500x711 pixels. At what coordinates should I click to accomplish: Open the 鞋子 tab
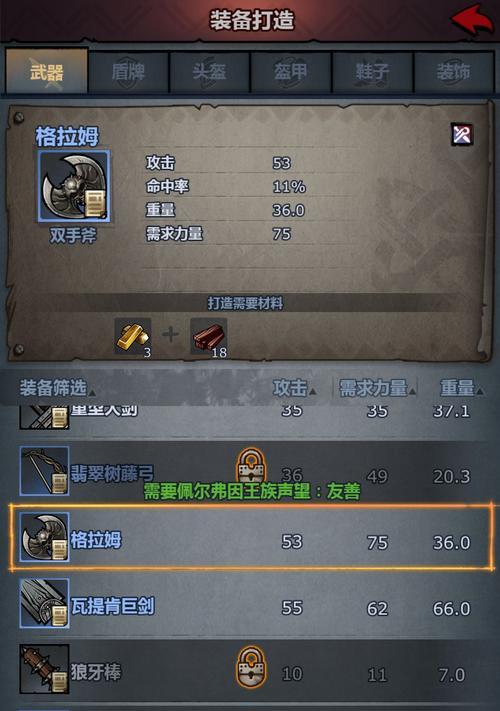tap(372, 72)
